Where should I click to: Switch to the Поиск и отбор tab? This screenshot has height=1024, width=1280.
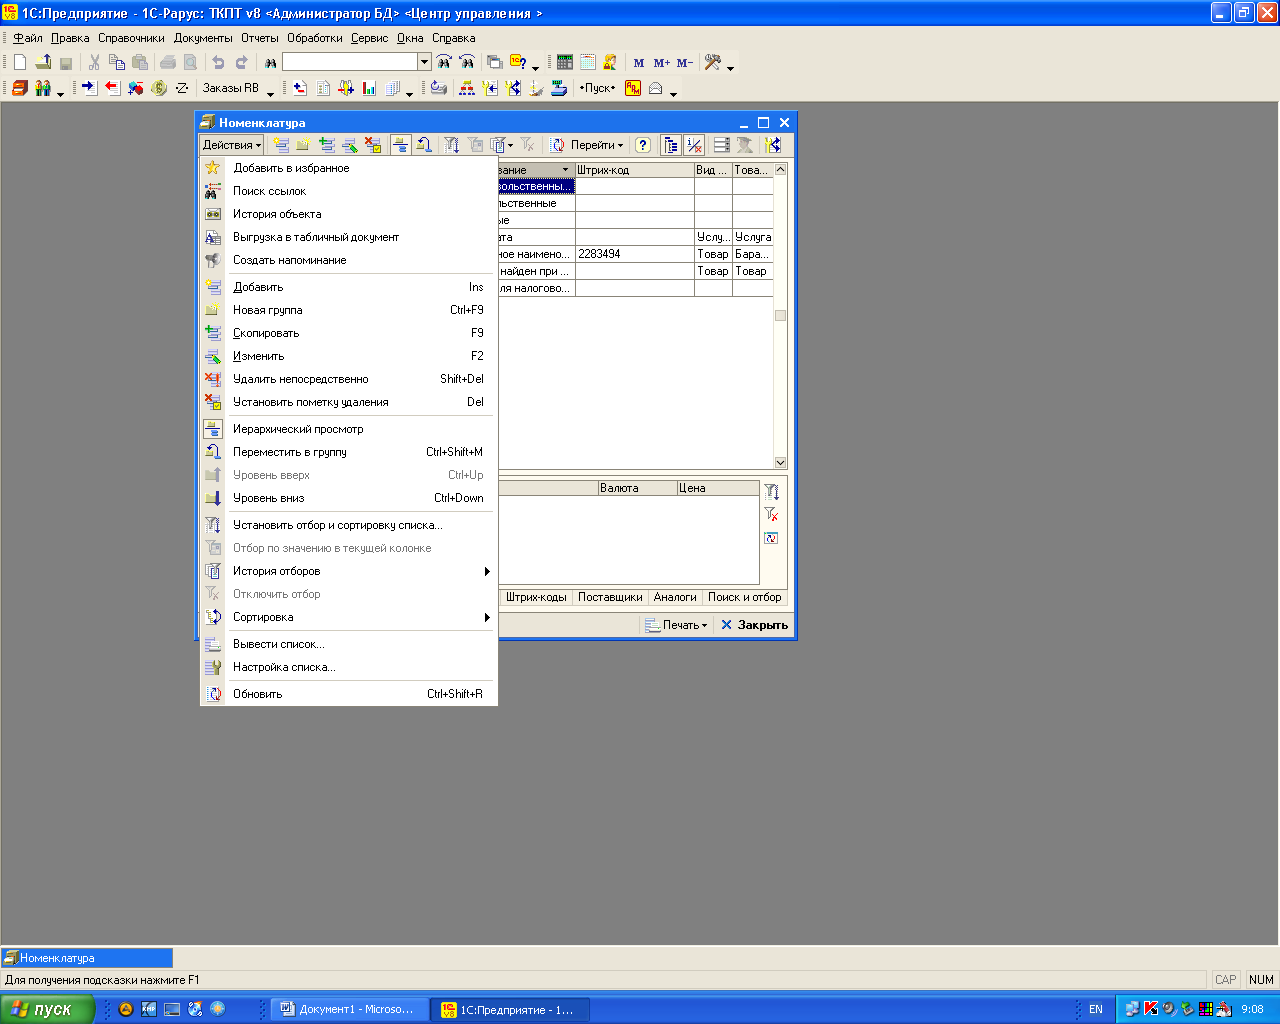tap(745, 597)
